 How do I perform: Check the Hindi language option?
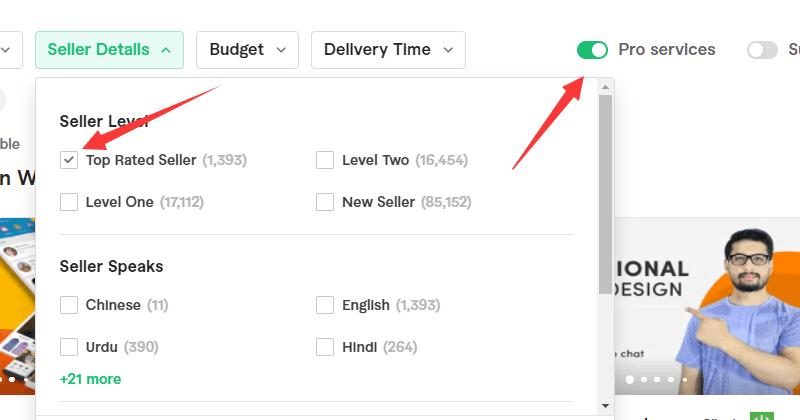[x=325, y=347]
